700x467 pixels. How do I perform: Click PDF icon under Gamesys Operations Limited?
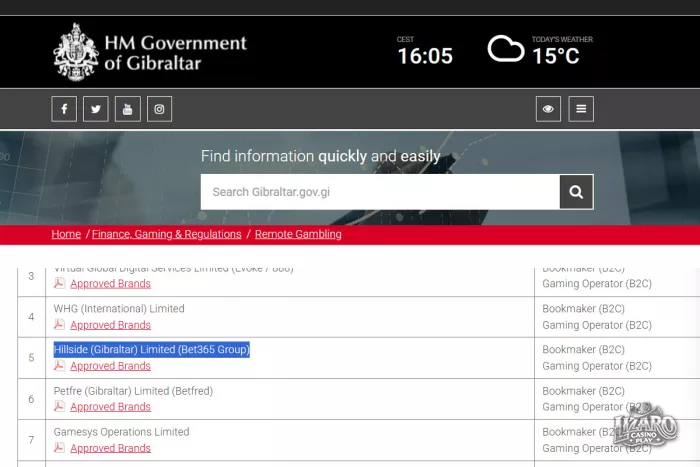pos(59,448)
